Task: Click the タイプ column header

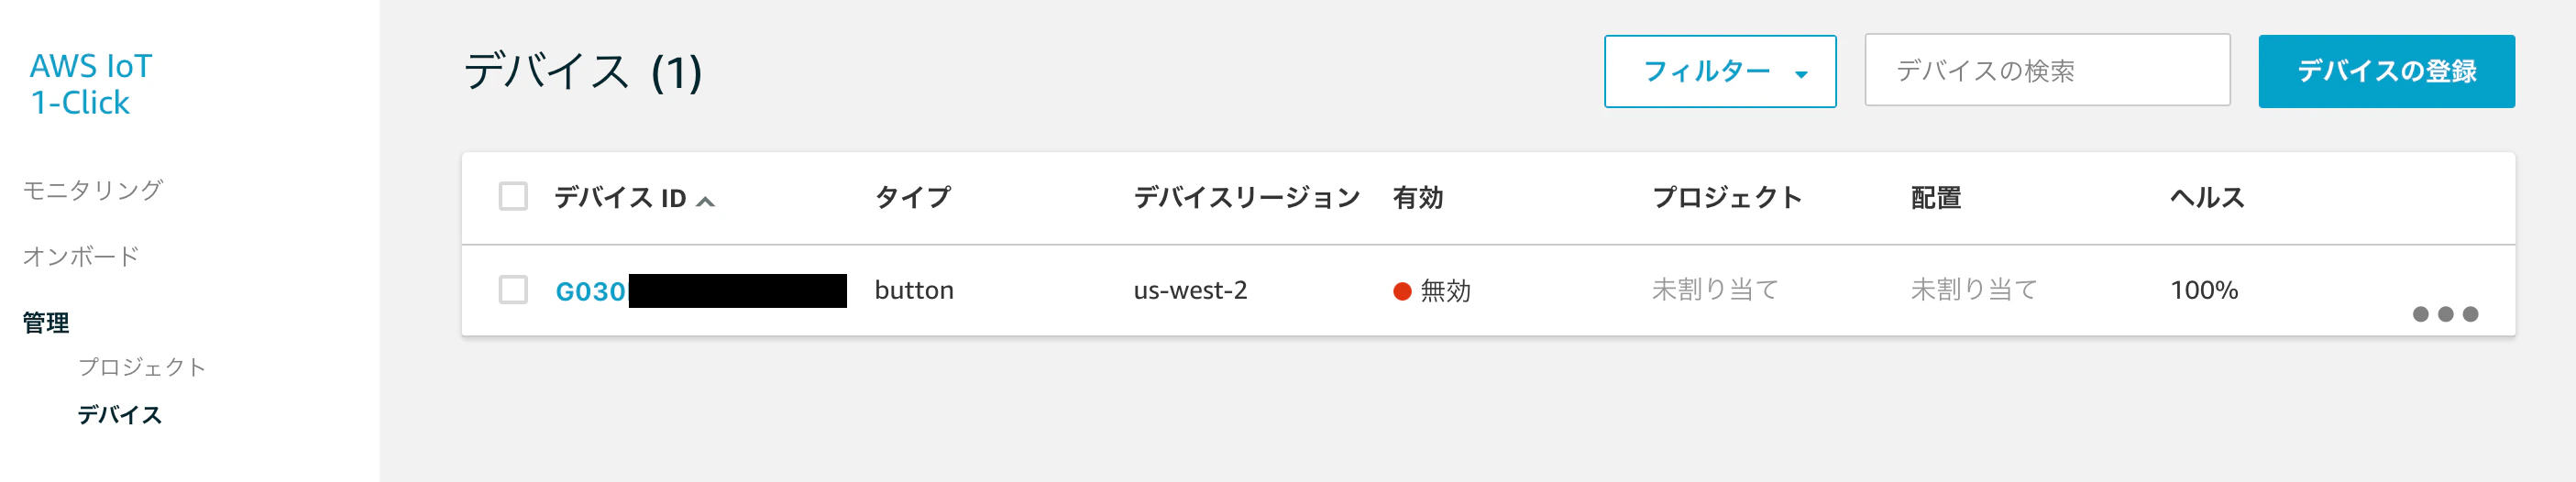Action: pos(912,197)
